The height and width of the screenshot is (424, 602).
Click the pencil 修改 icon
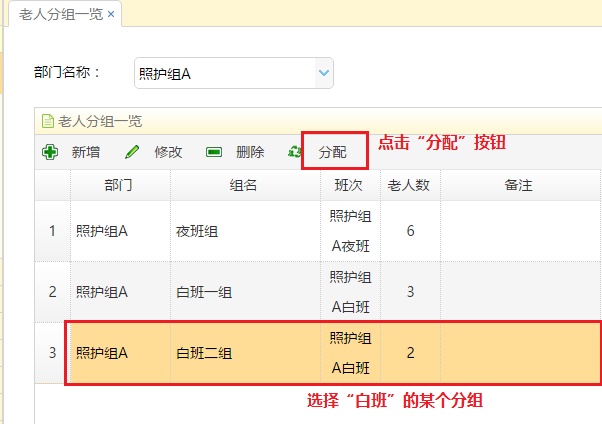132,152
